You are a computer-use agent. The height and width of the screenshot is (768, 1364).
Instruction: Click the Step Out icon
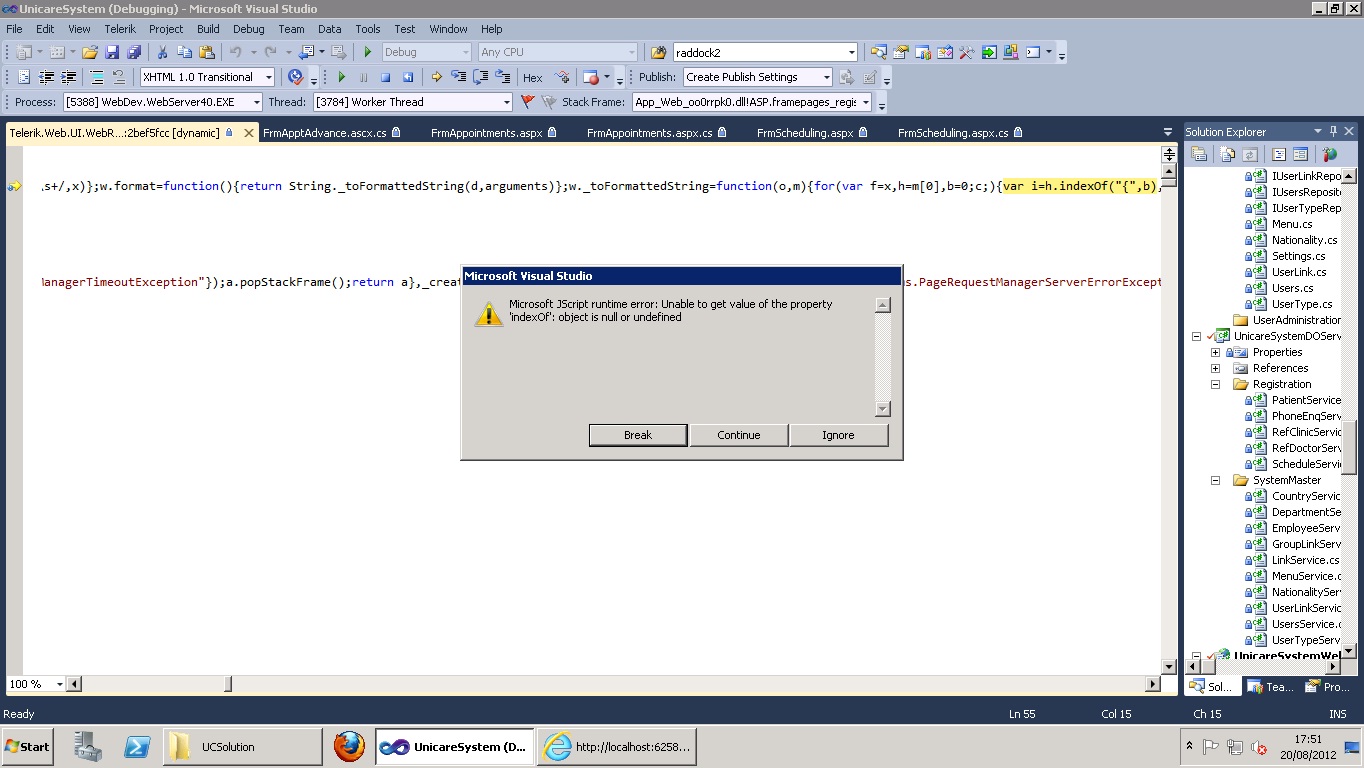pyautogui.click(x=502, y=77)
